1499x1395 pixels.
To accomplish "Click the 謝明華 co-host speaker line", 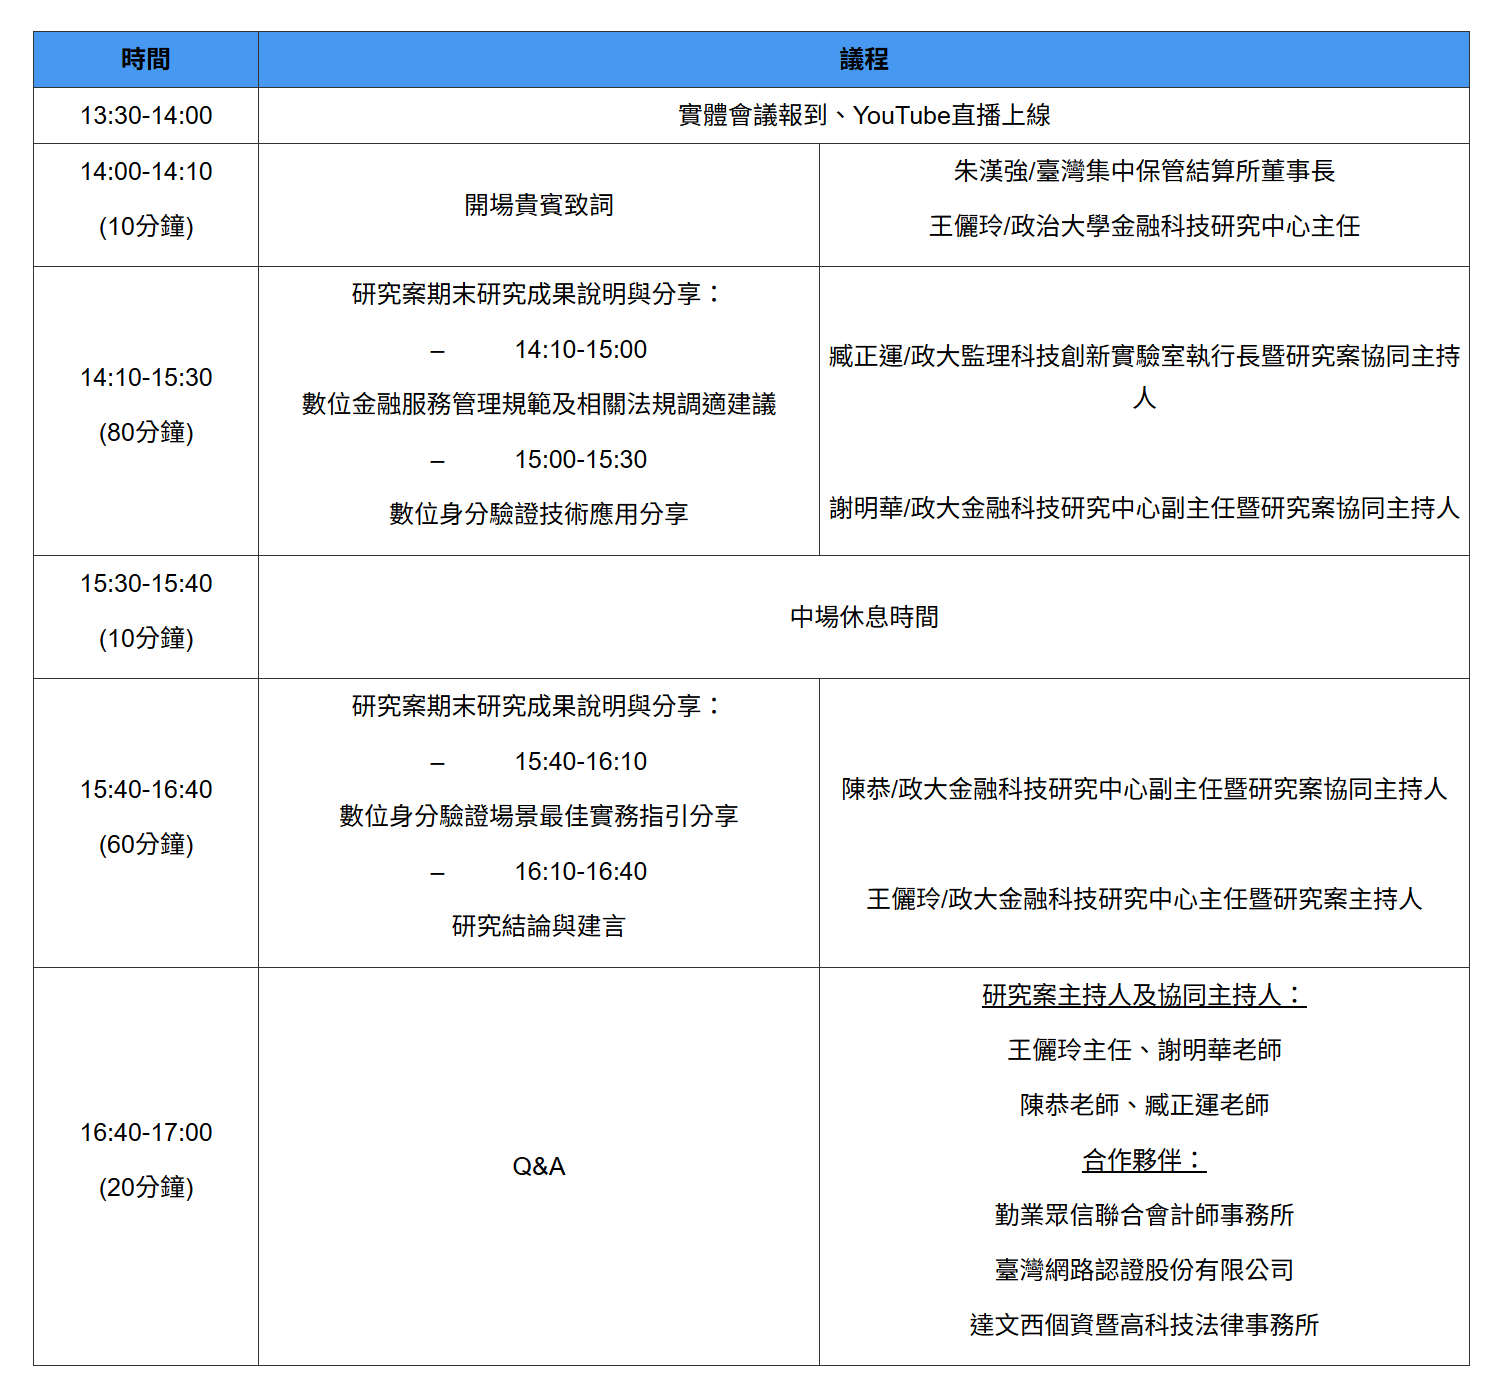I will (x=1144, y=509).
